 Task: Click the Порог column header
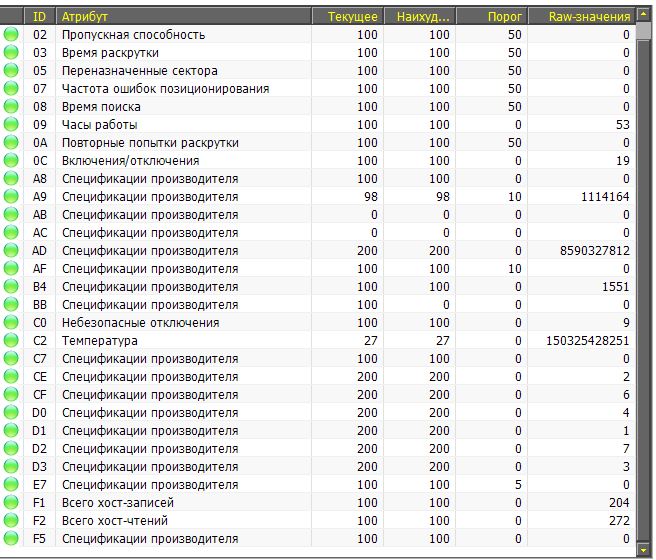pos(492,17)
